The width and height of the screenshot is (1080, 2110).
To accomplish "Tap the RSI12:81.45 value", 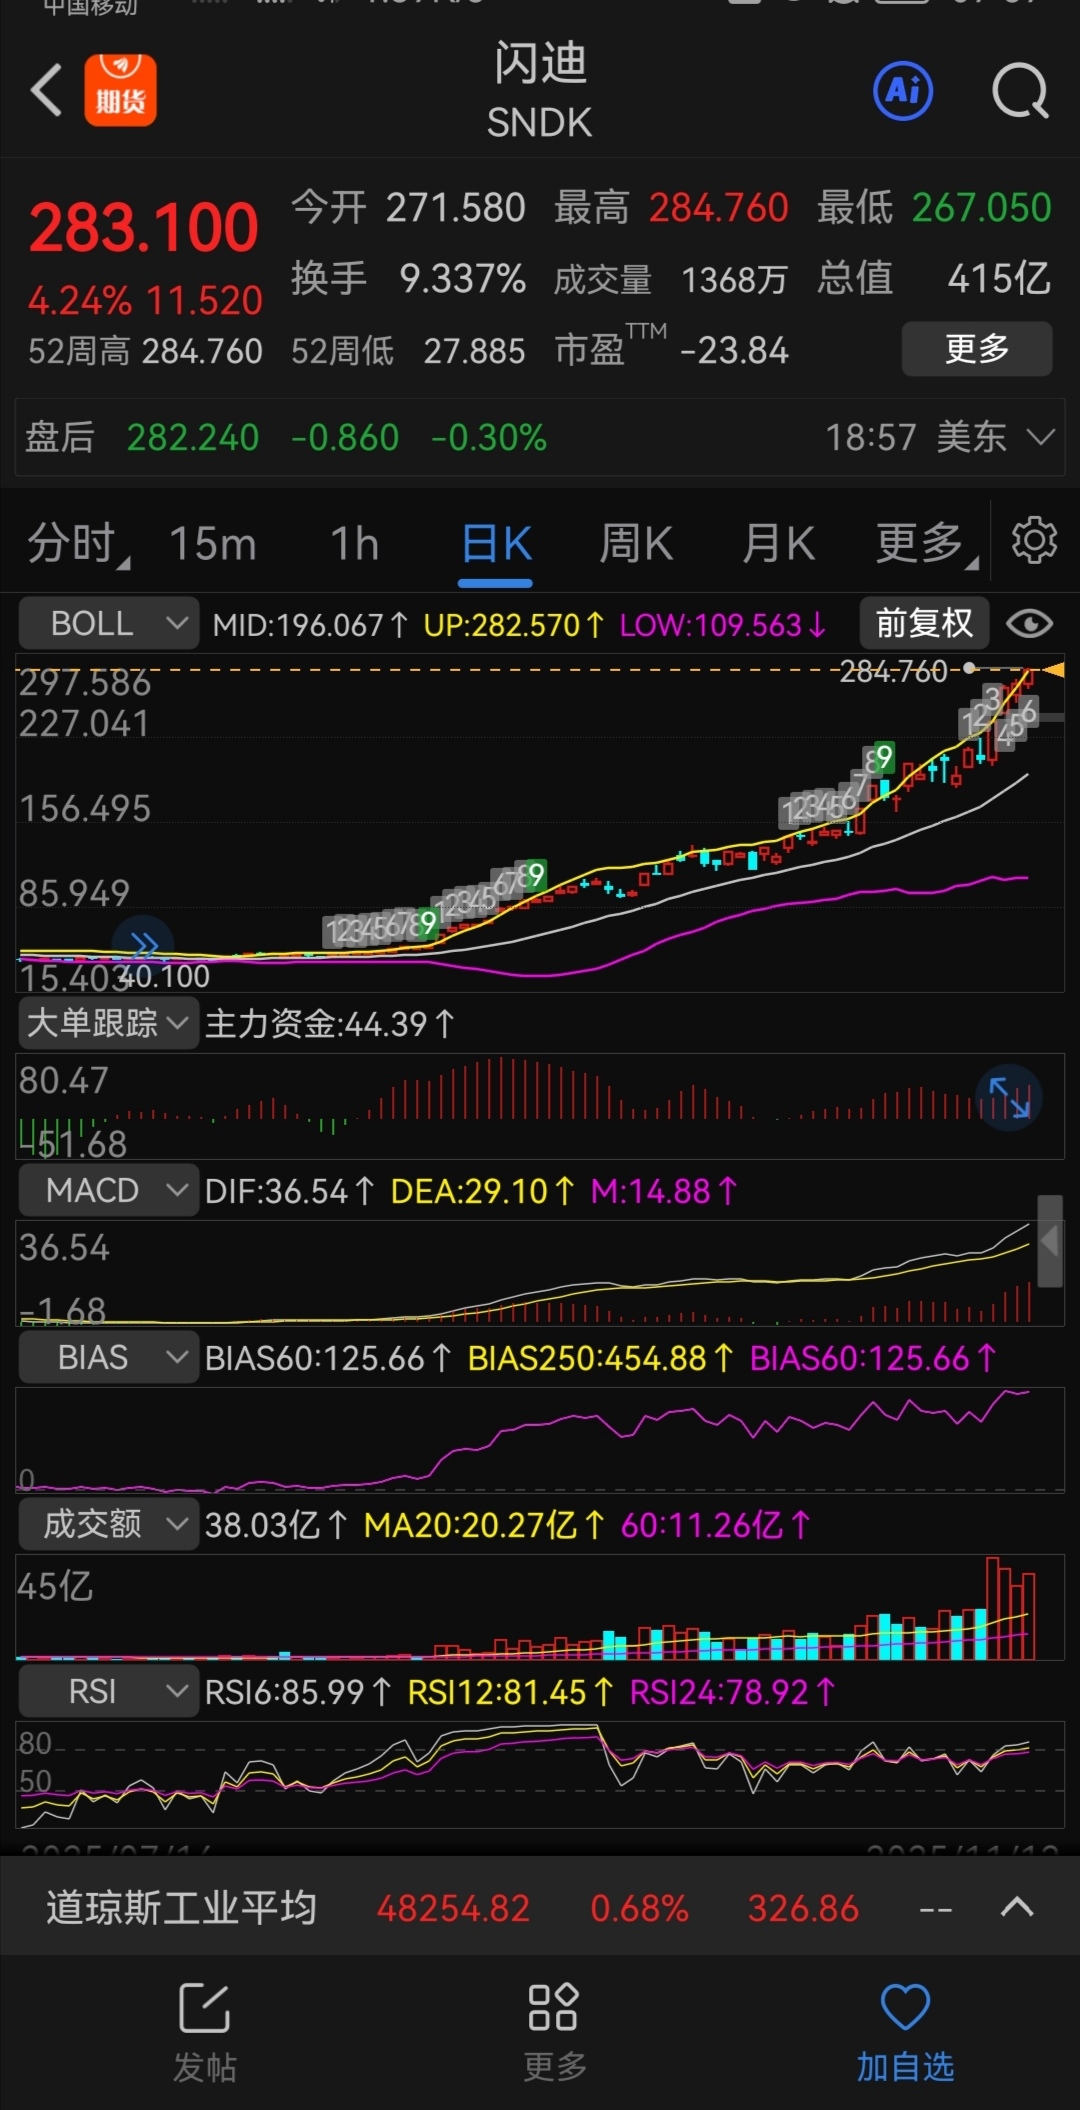I will click(510, 1691).
